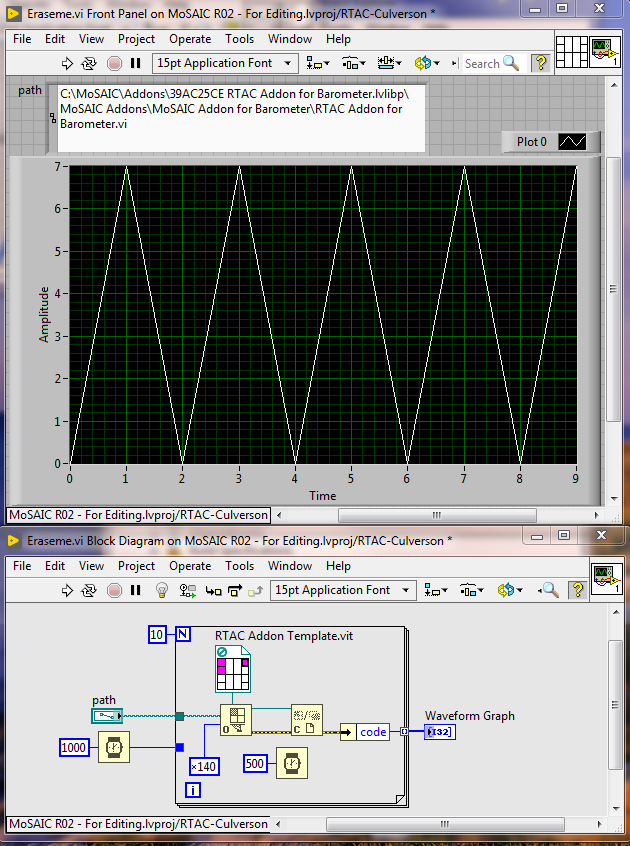Select the loop count constant 10
The height and width of the screenshot is (846, 630).
pyautogui.click(x=156, y=634)
